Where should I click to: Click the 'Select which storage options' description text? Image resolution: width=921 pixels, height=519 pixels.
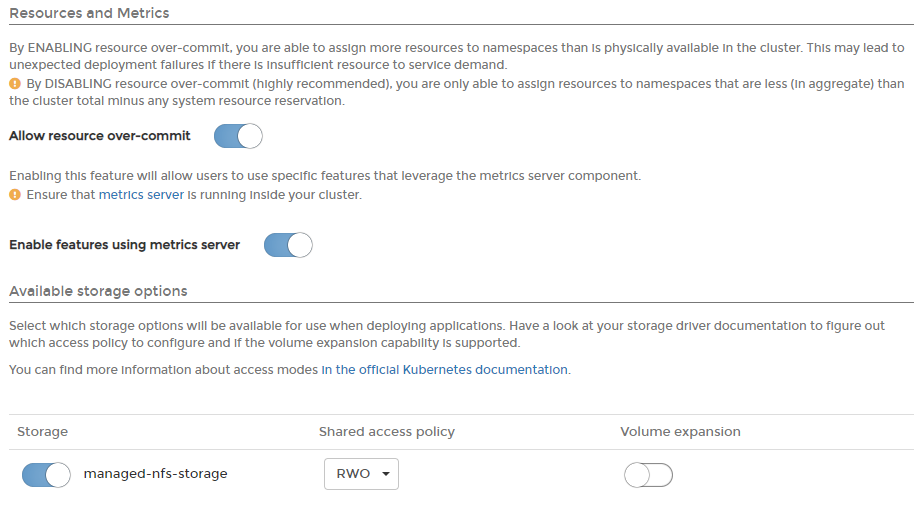(447, 334)
